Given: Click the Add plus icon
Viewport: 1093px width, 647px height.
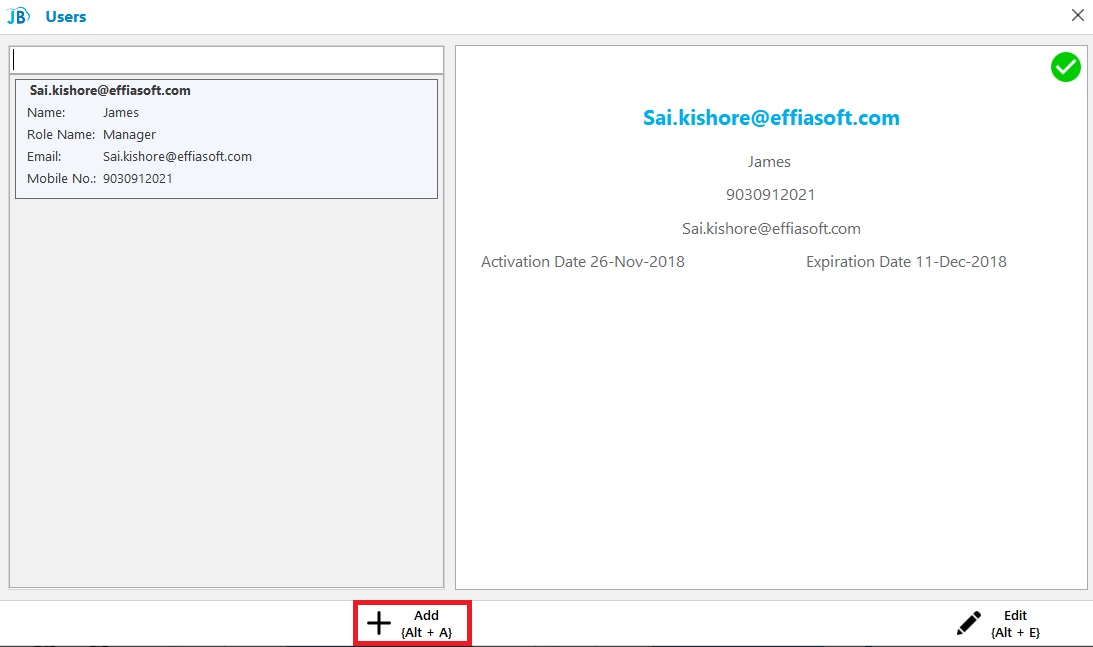Looking at the screenshot, I should 379,623.
